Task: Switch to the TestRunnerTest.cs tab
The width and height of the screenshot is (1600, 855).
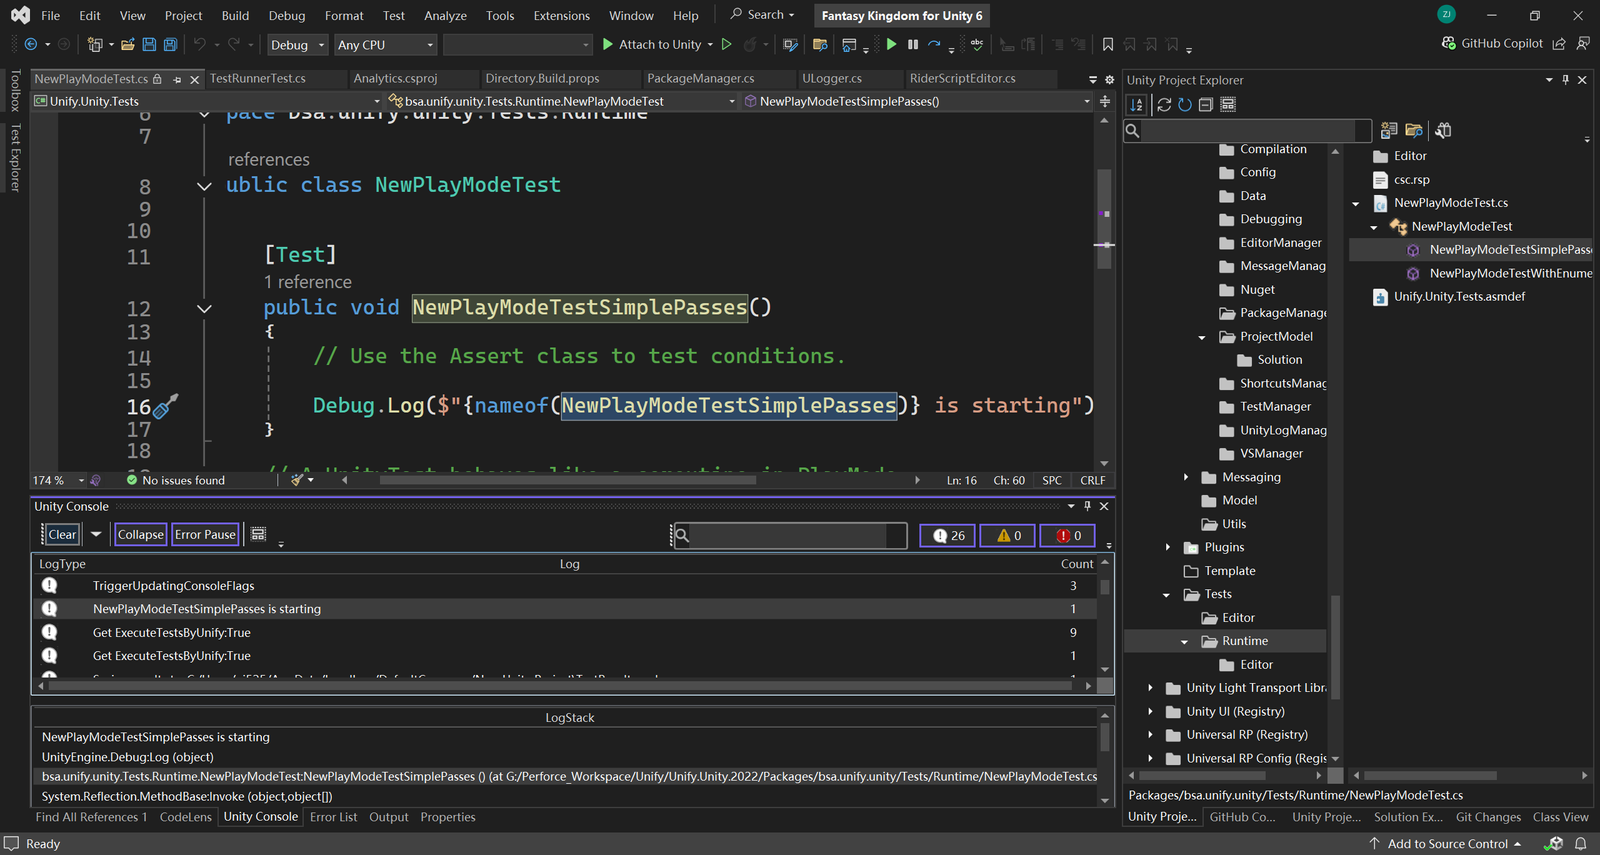Action: tap(258, 78)
